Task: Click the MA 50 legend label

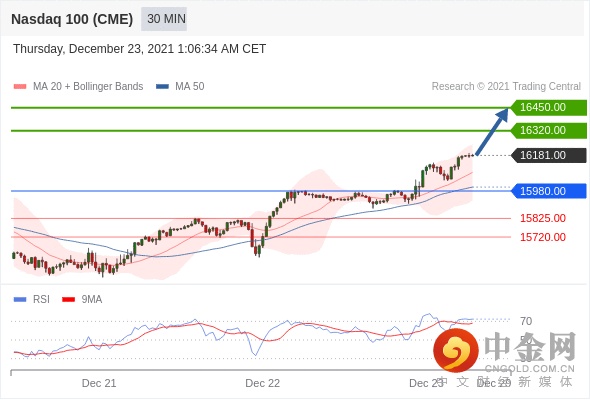Action: pyautogui.click(x=190, y=87)
